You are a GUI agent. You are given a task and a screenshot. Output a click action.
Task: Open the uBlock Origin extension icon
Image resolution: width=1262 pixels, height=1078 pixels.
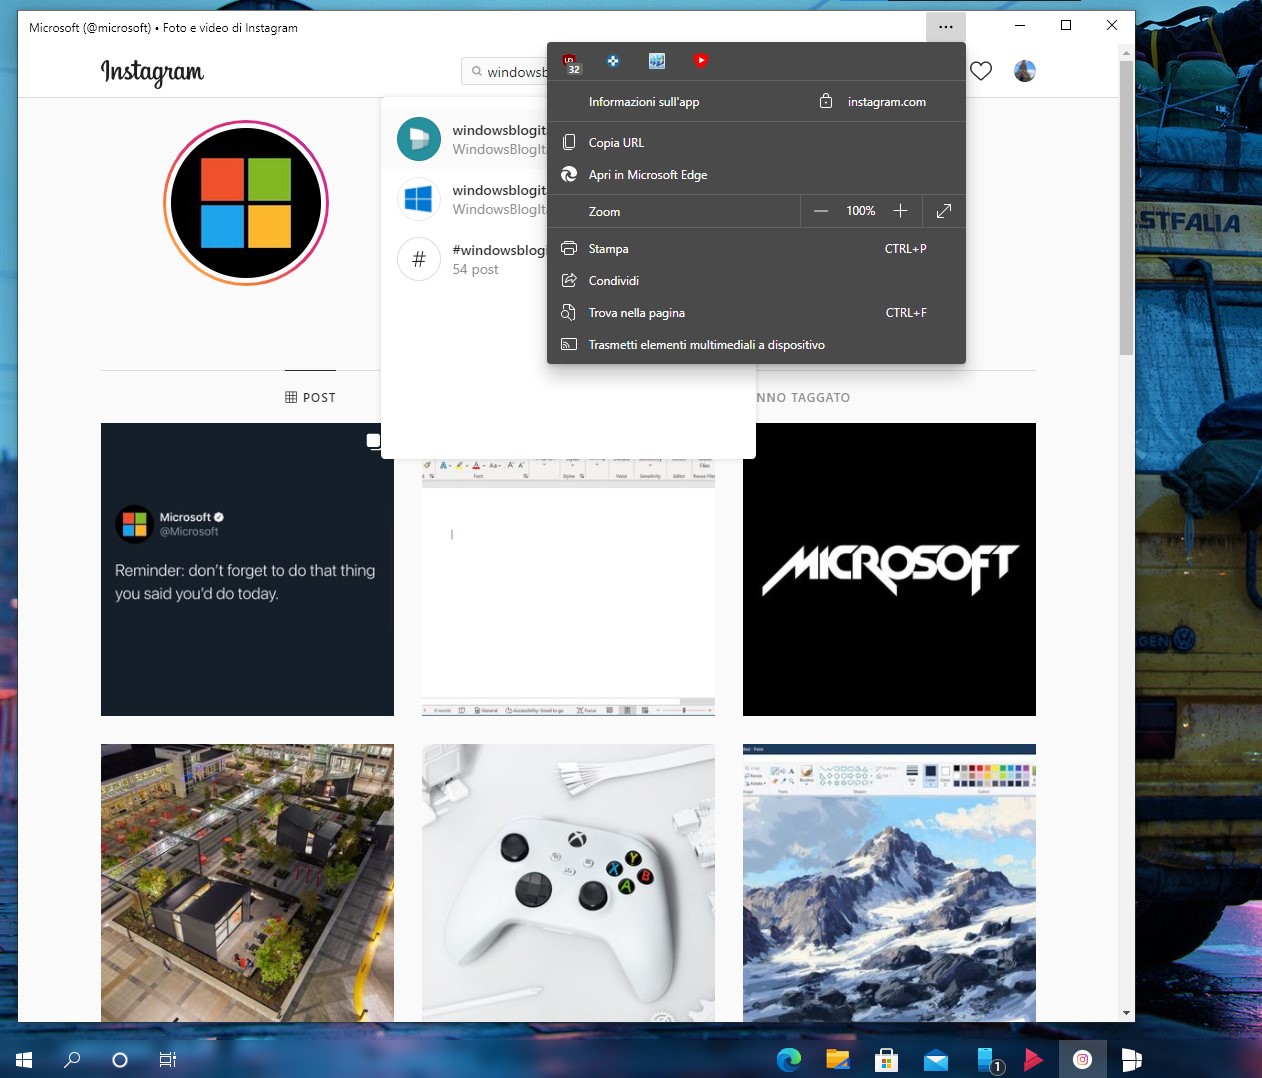pyautogui.click(x=571, y=62)
